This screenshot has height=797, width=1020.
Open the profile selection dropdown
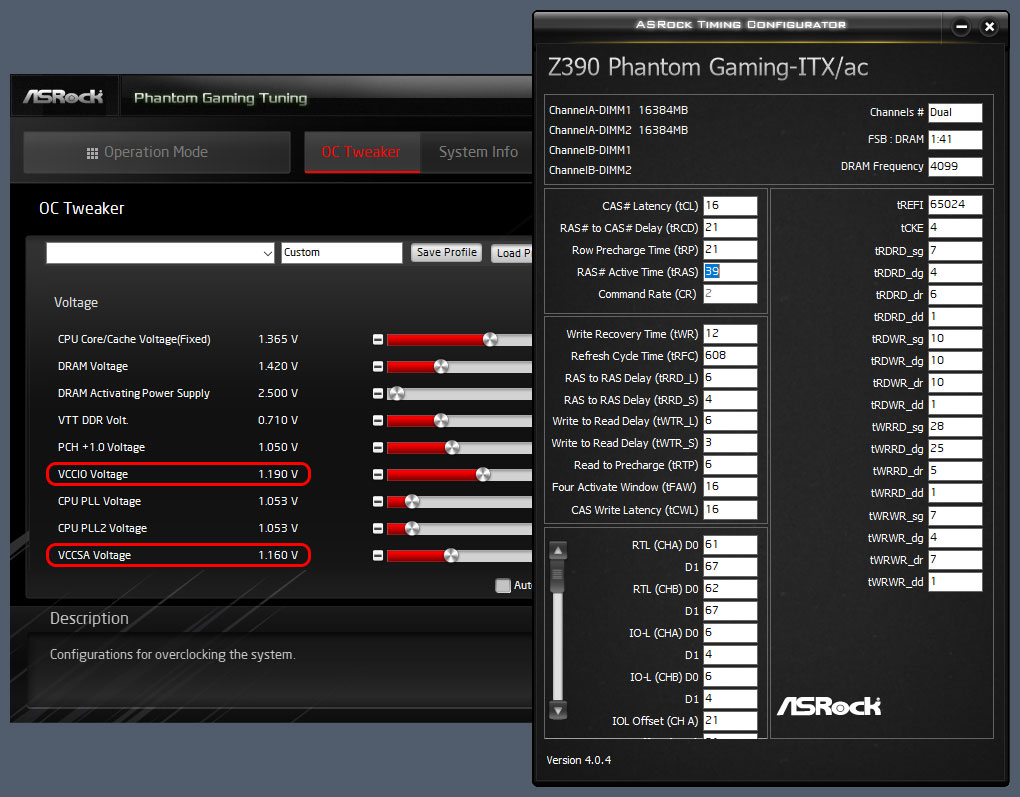tap(160, 253)
